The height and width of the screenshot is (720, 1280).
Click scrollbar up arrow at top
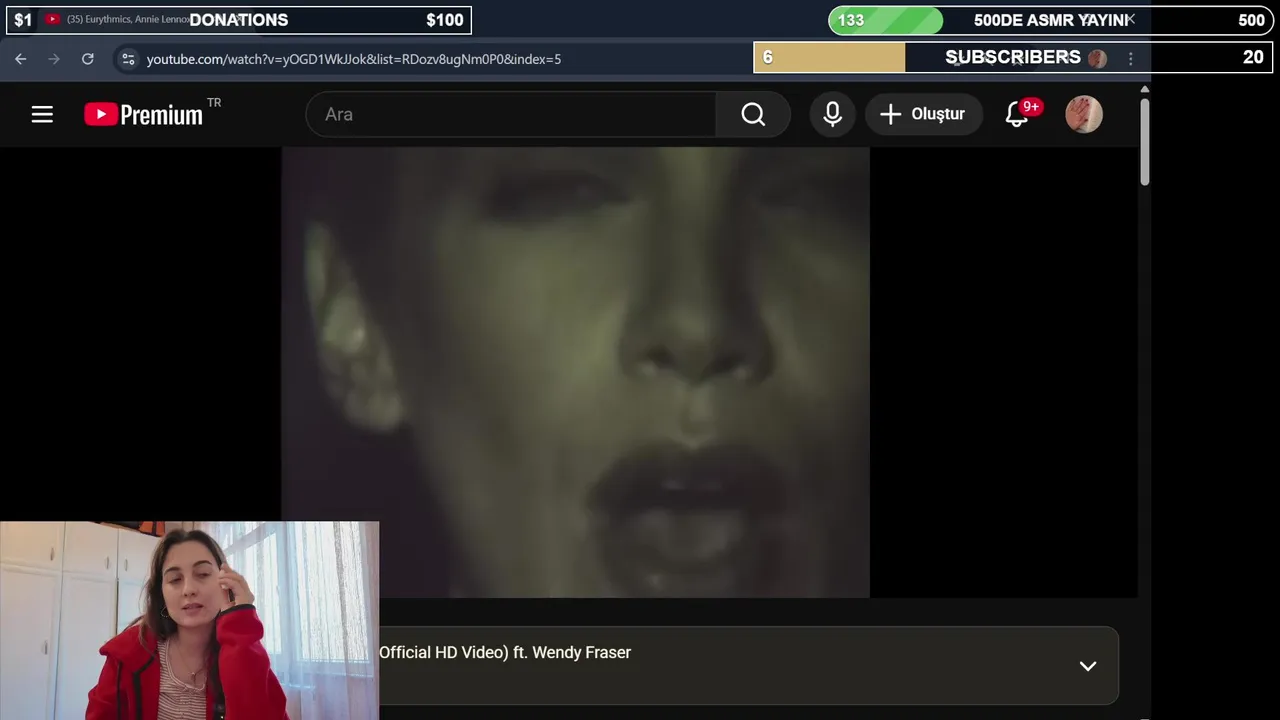[1144, 89]
